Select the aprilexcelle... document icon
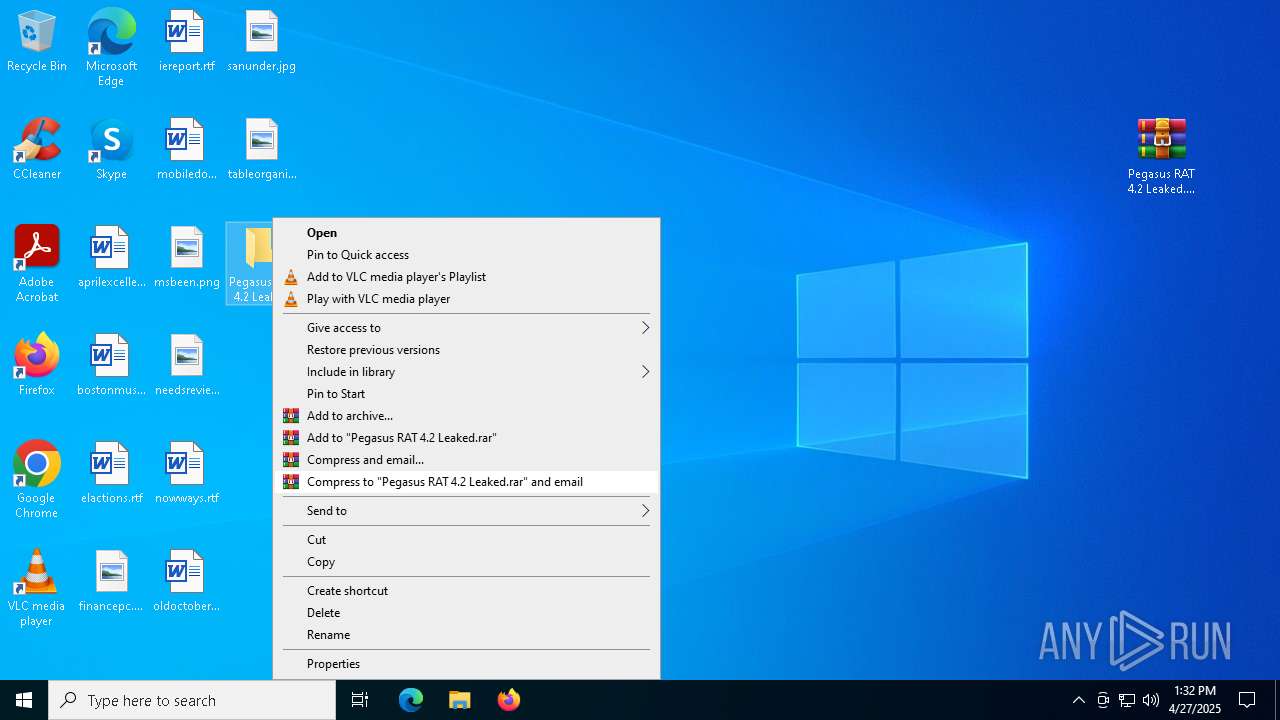The image size is (1280, 720). (x=111, y=258)
